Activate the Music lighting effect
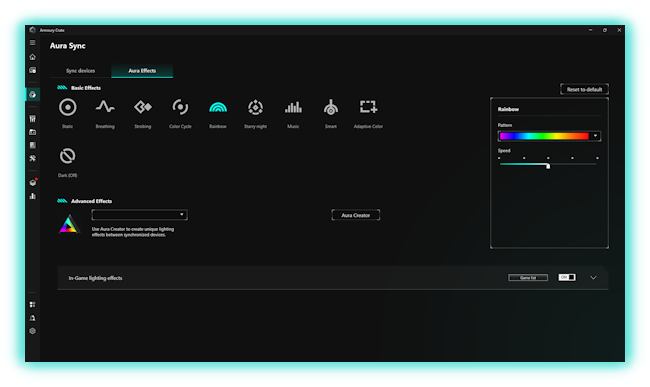This screenshot has width=650, height=387. pyautogui.click(x=293, y=107)
